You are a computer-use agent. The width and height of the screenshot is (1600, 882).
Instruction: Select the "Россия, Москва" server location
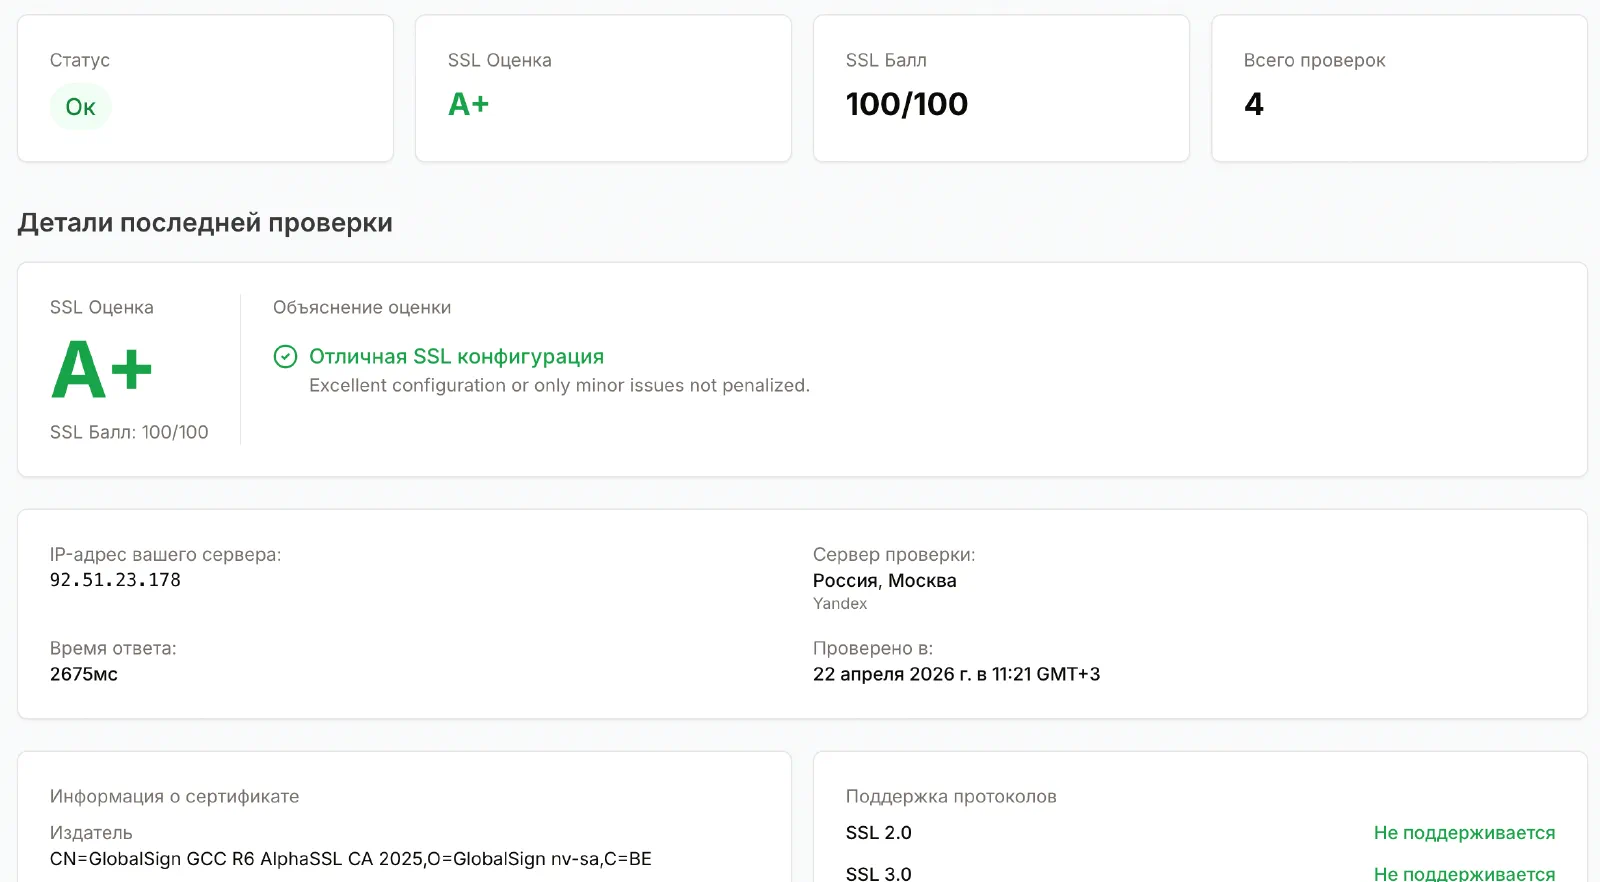pyautogui.click(x=885, y=581)
